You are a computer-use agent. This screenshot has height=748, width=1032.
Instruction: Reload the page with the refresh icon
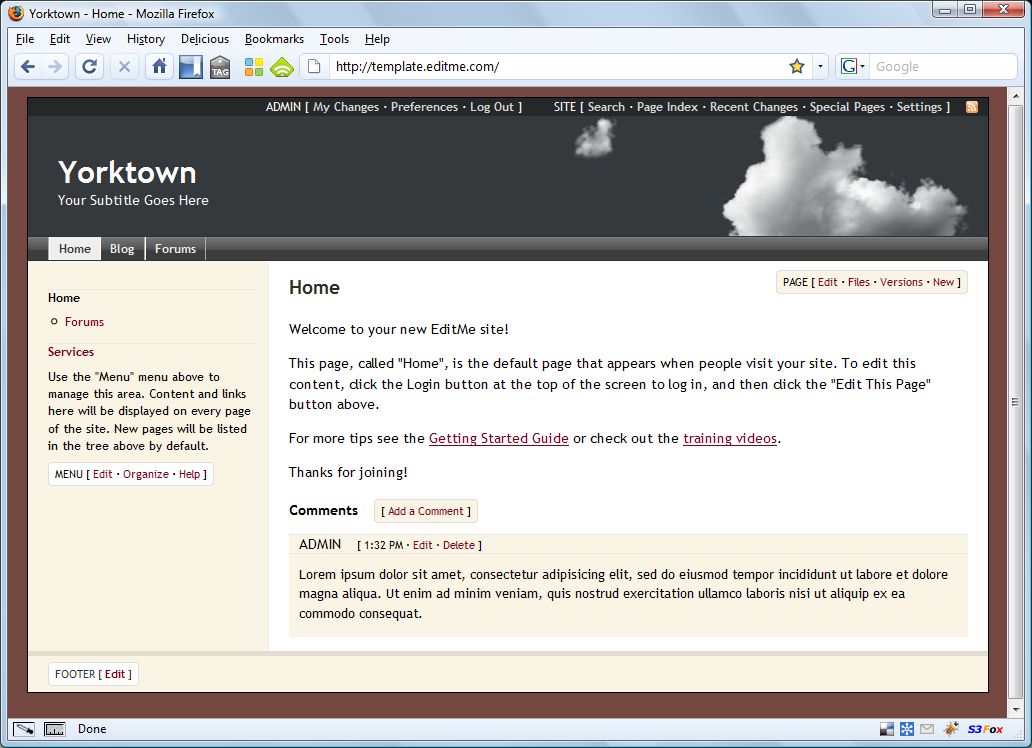(89, 67)
